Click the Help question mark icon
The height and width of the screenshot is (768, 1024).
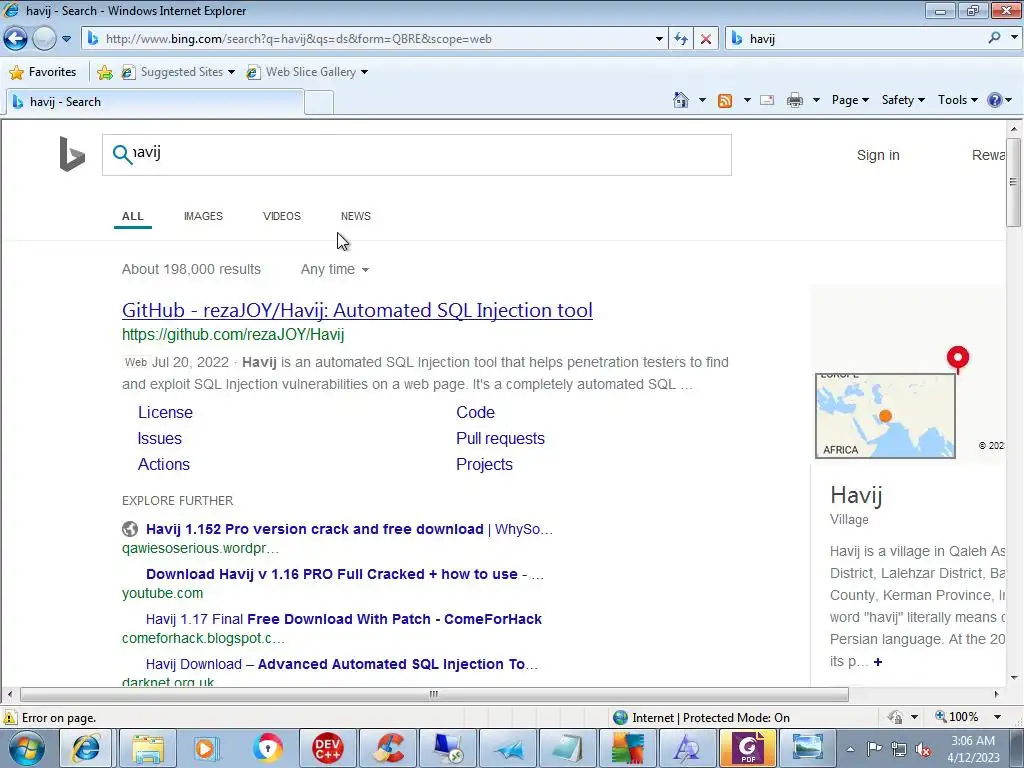pyautogui.click(x=995, y=100)
